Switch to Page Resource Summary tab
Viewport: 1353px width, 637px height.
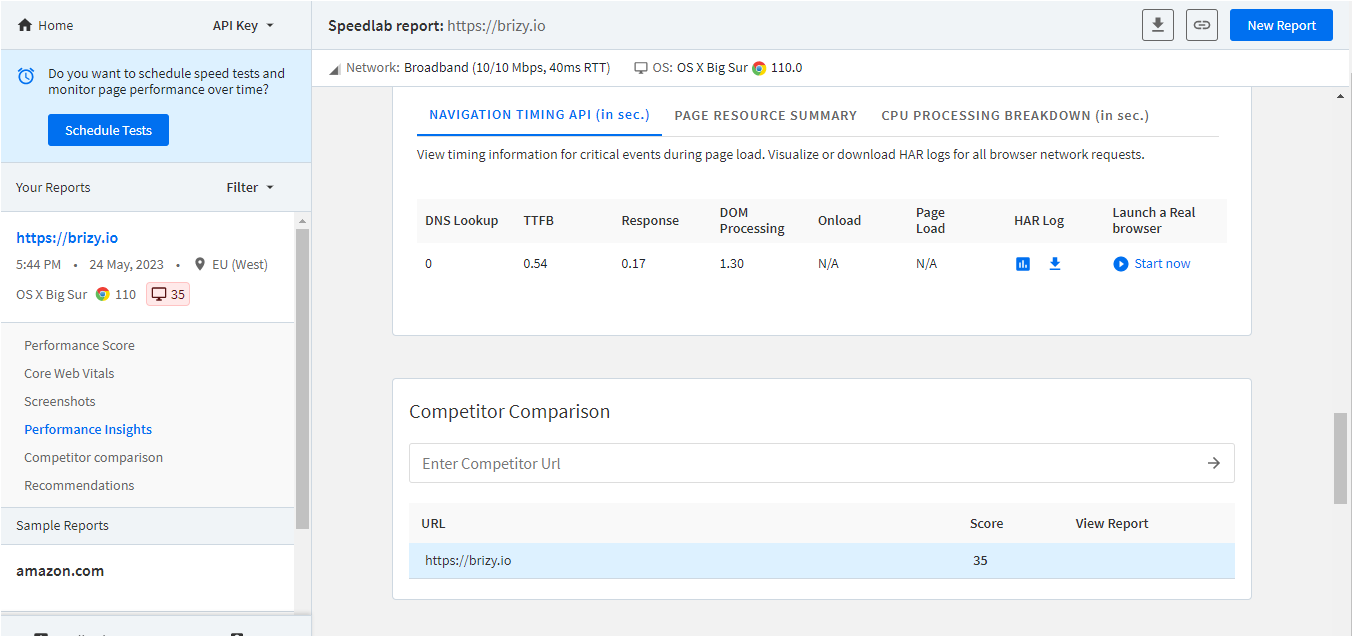point(765,115)
